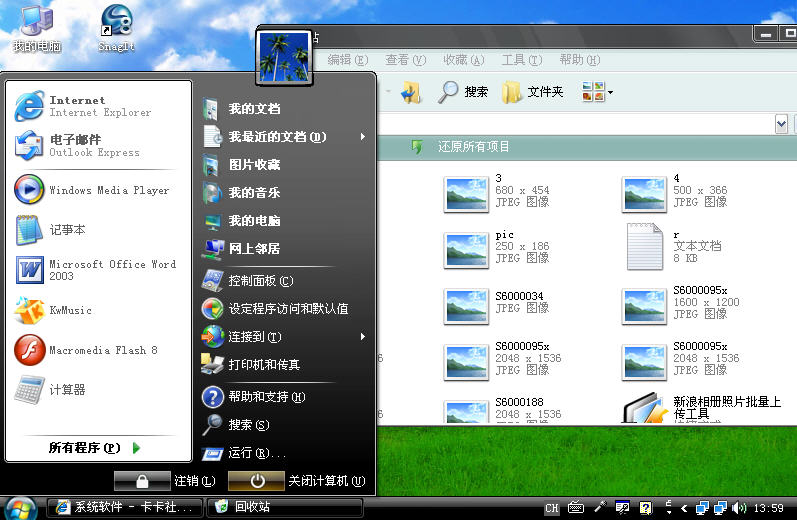Launch Microsoft Office Word 2003

[97, 270]
